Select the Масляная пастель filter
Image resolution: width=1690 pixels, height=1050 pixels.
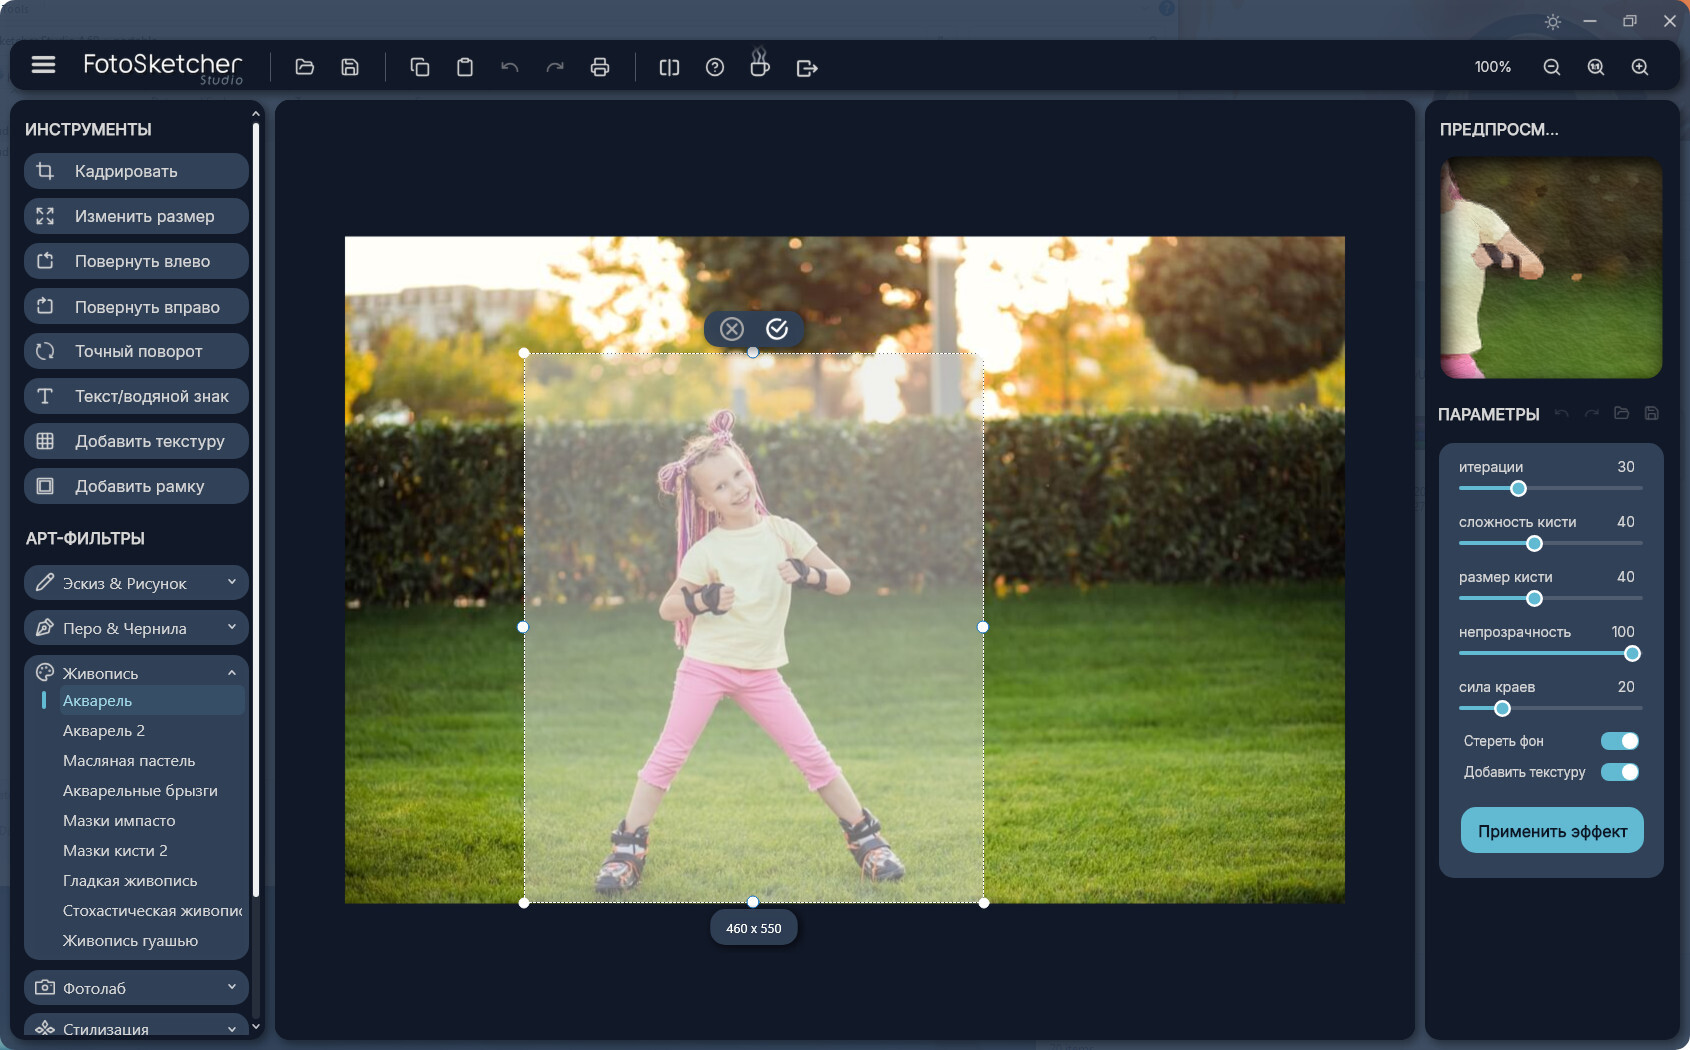tap(129, 761)
